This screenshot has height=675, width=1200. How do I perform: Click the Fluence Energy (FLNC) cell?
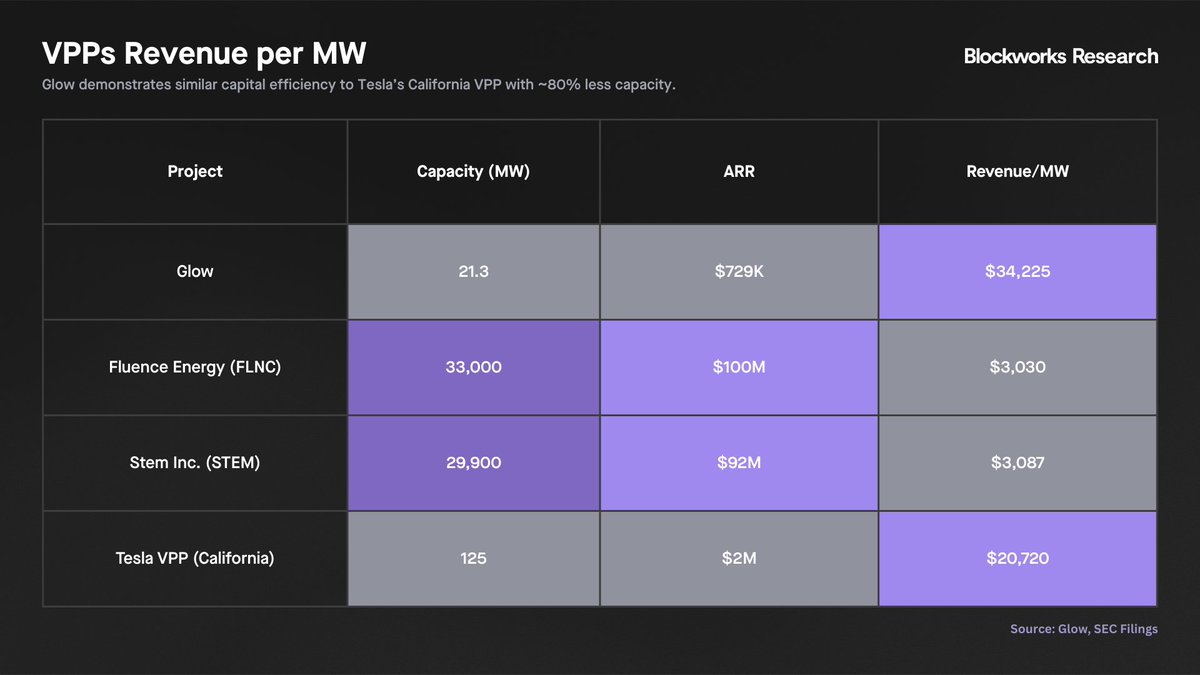[x=195, y=367]
